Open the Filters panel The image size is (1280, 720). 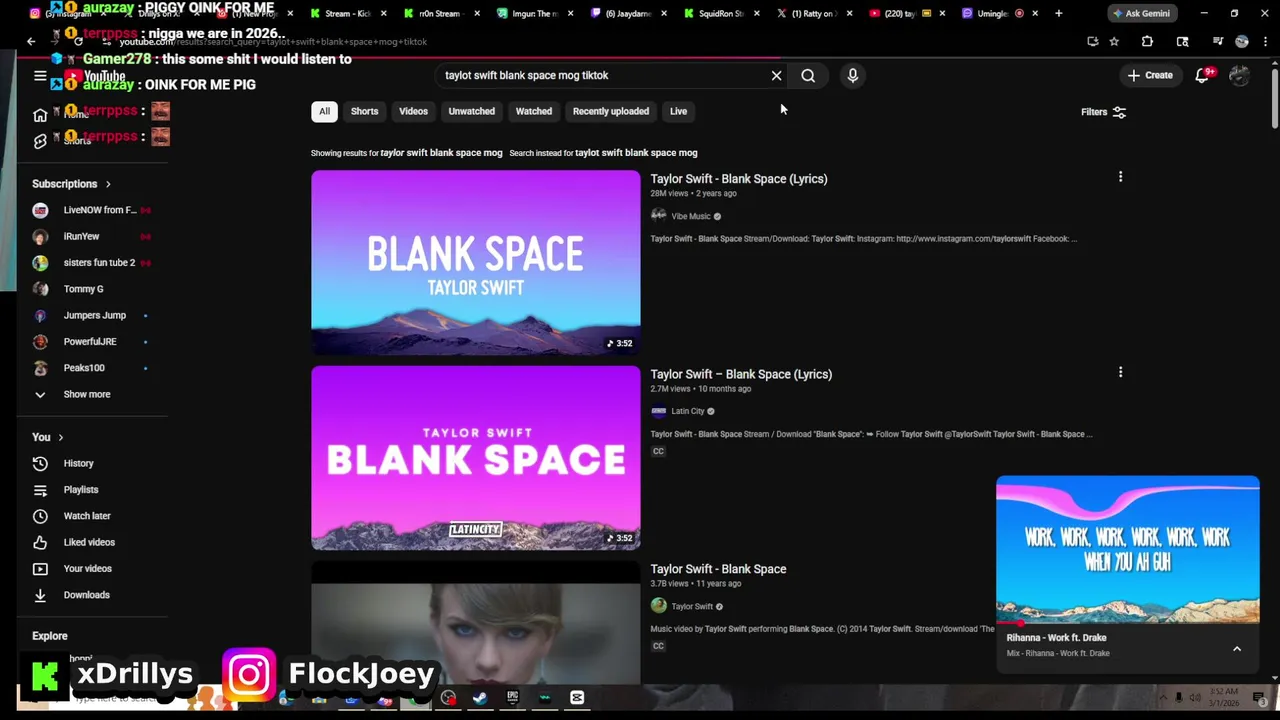(x=1104, y=112)
